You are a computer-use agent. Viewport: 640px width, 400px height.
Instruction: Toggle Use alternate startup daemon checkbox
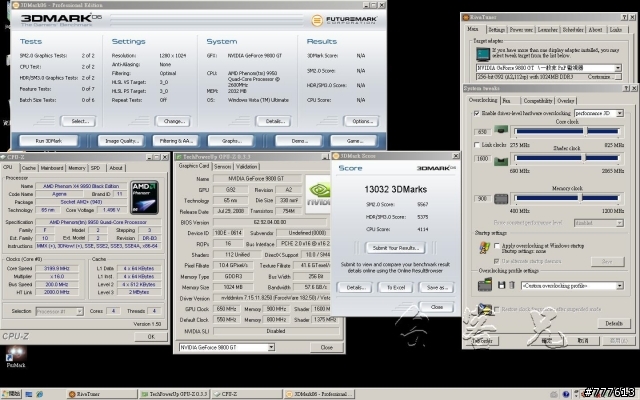point(497,261)
